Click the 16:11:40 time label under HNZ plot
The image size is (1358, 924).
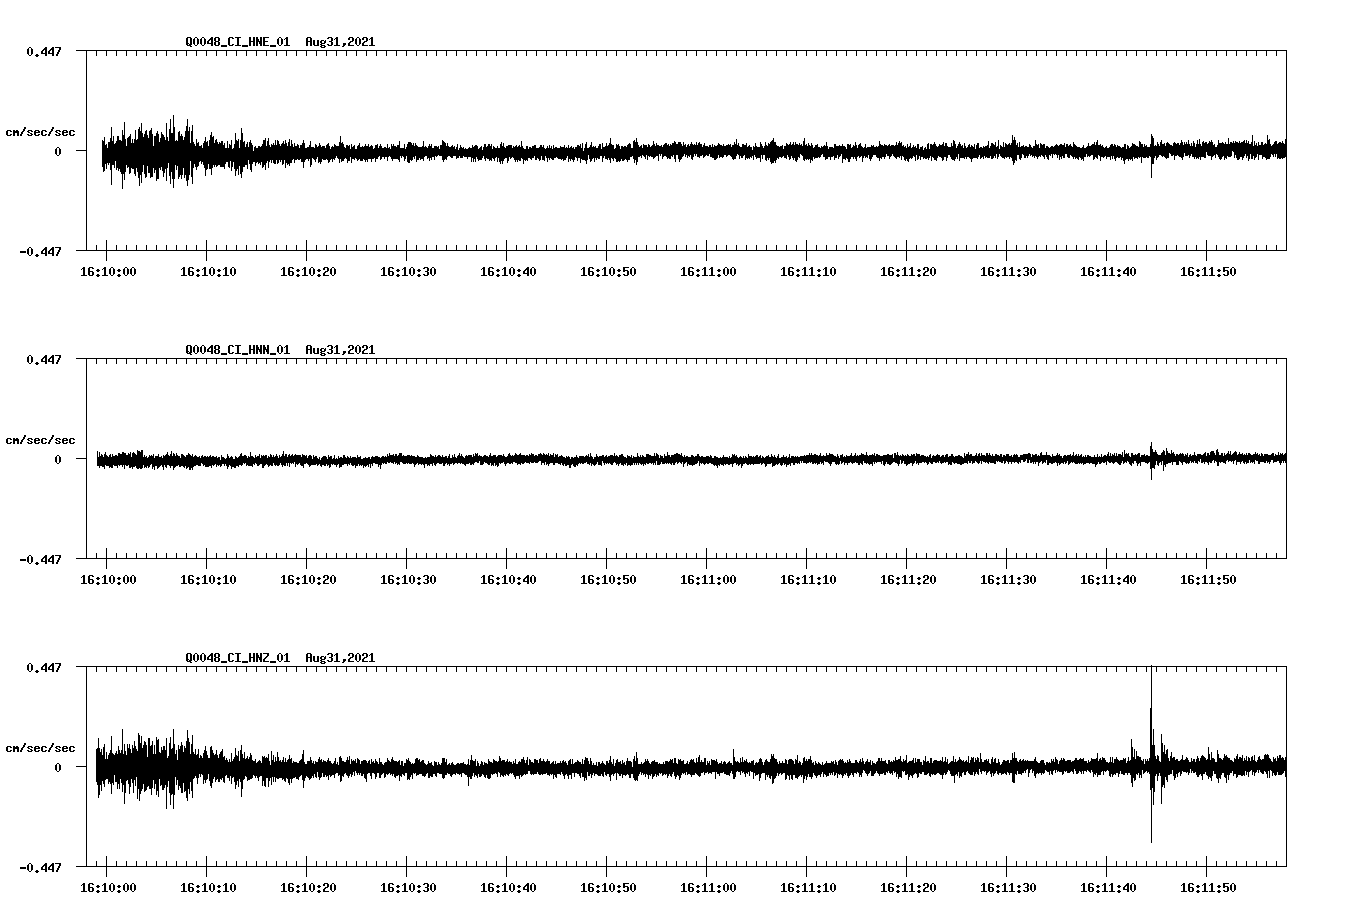pos(1108,888)
